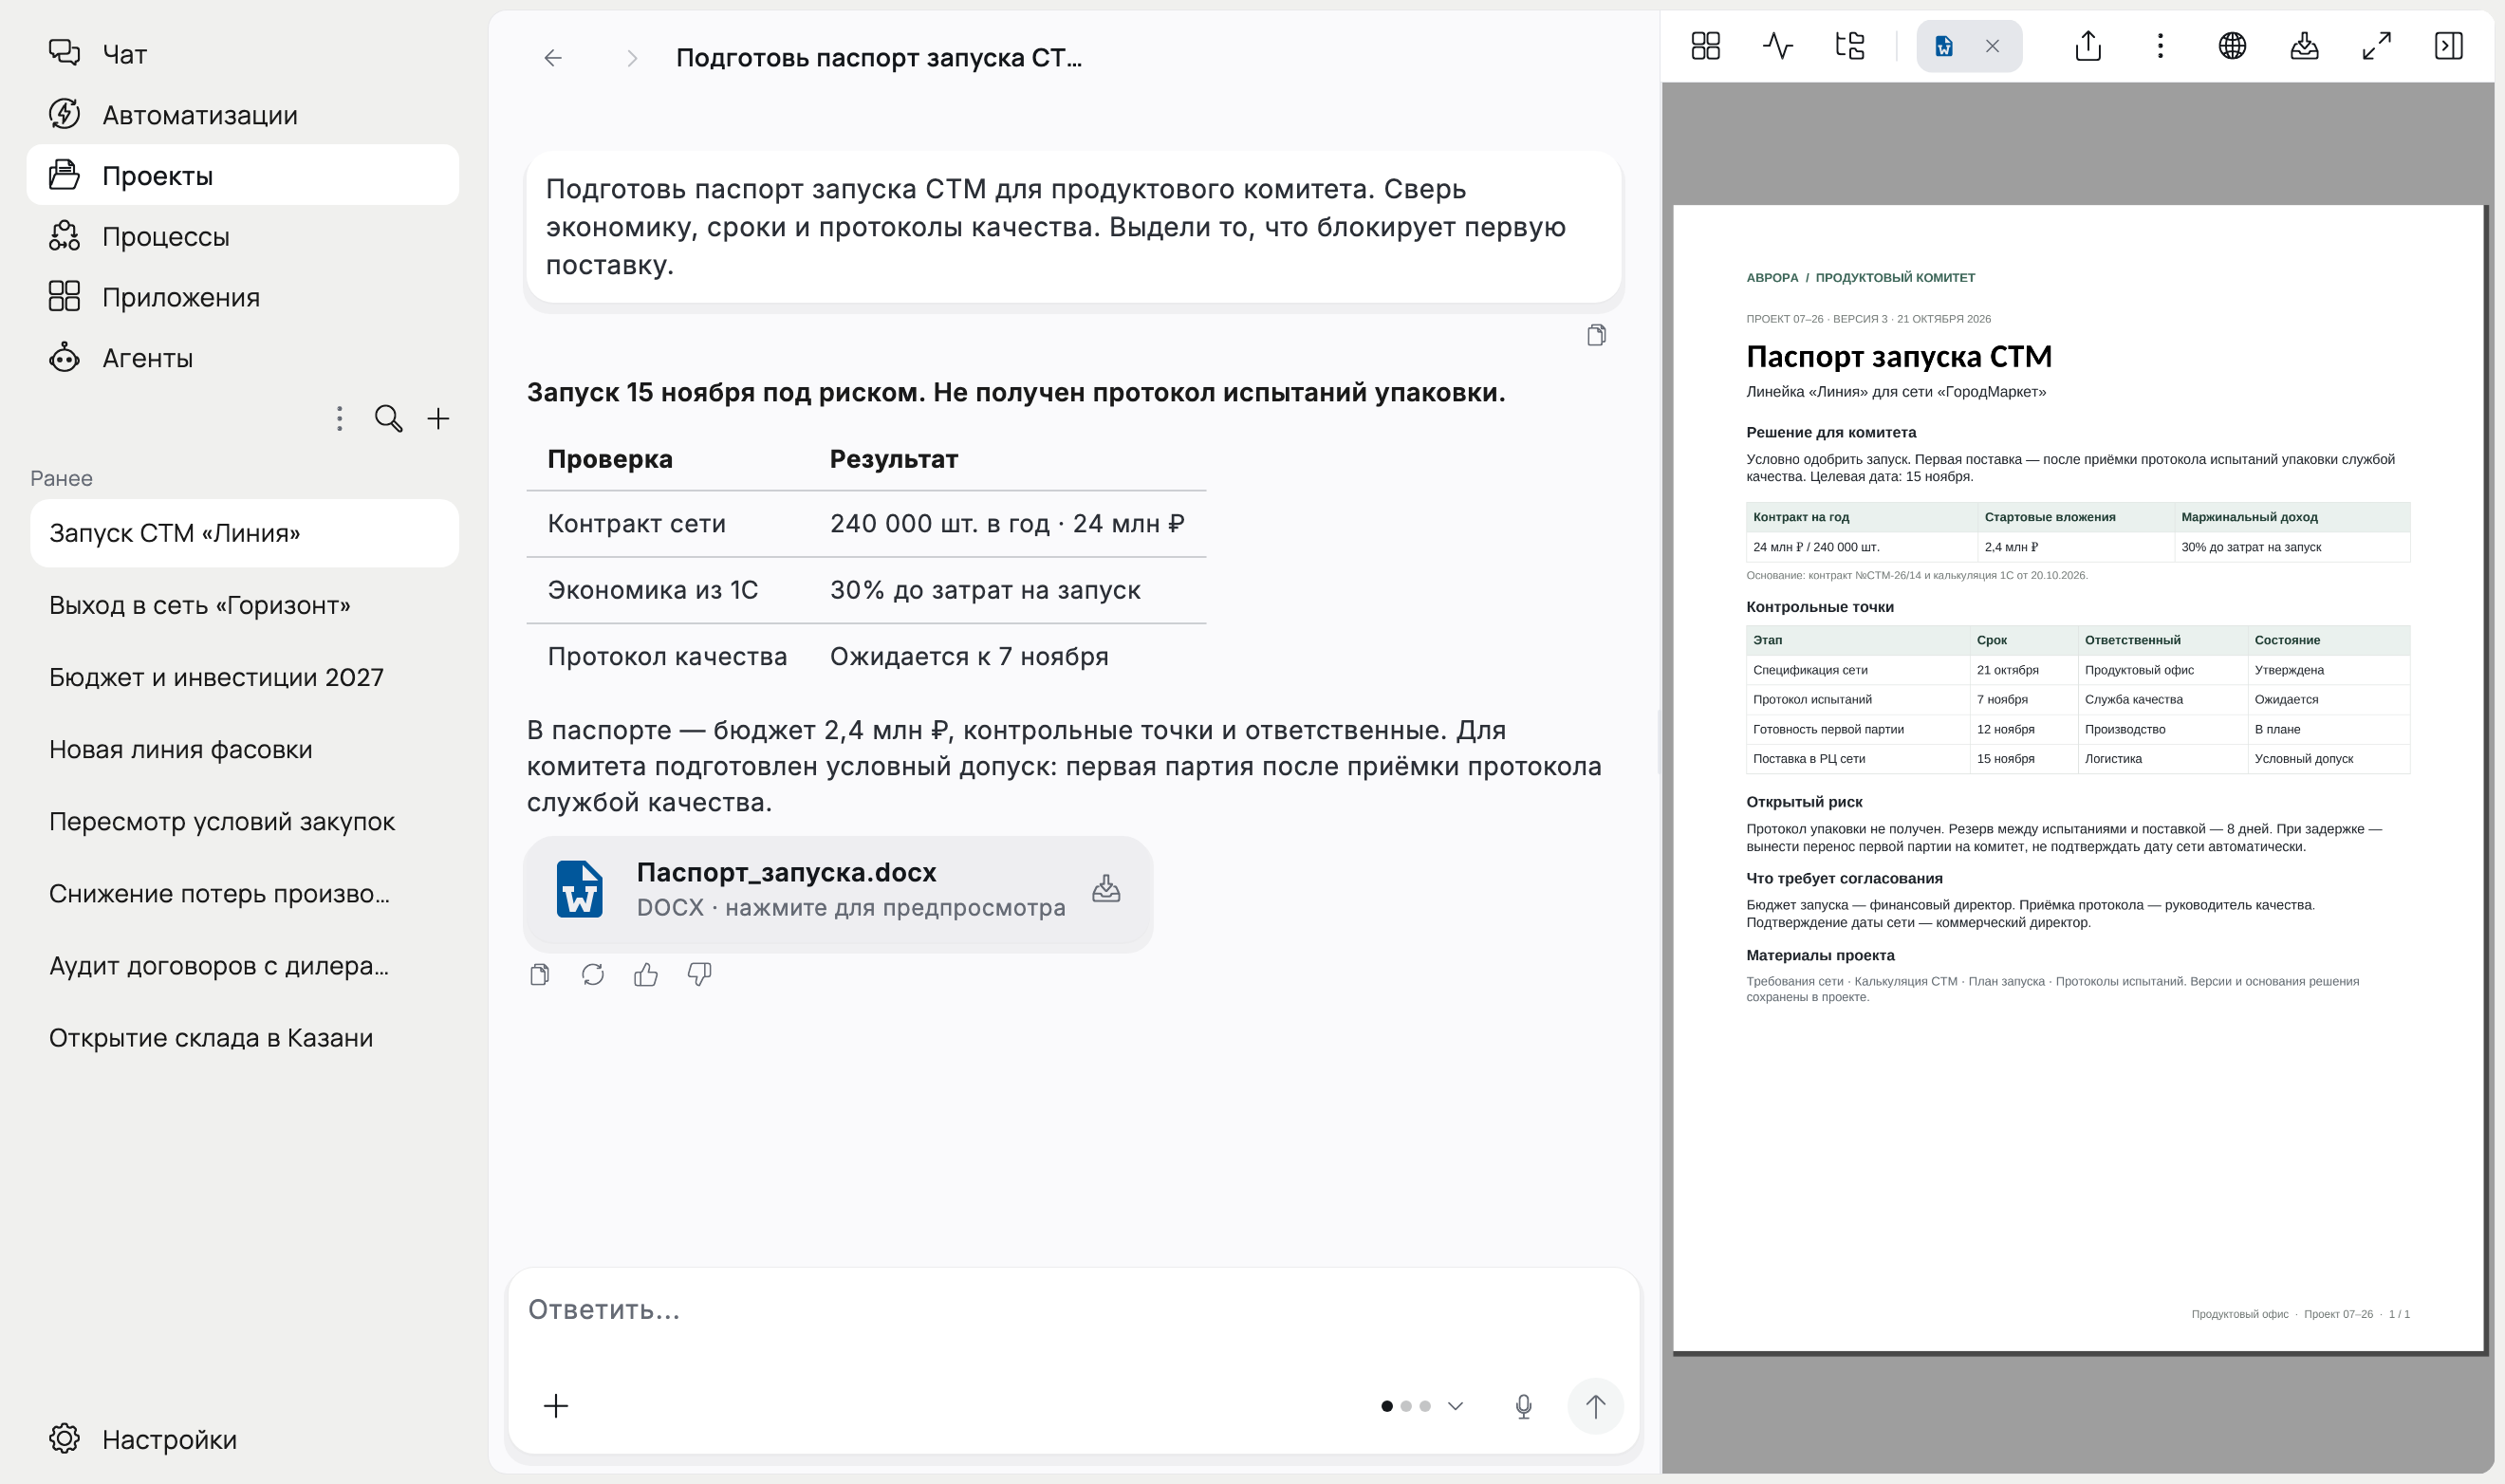Select Проекты in the sidebar
The image size is (2505, 1484).
coord(242,175)
